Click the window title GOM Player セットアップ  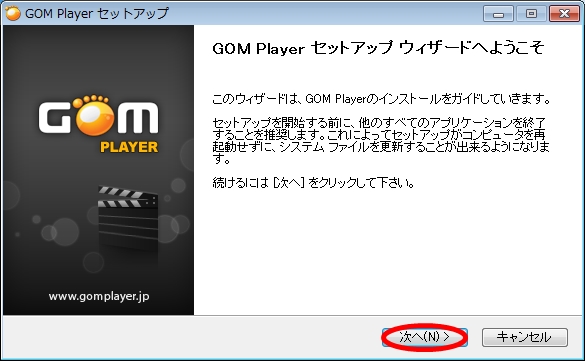point(97,13)
